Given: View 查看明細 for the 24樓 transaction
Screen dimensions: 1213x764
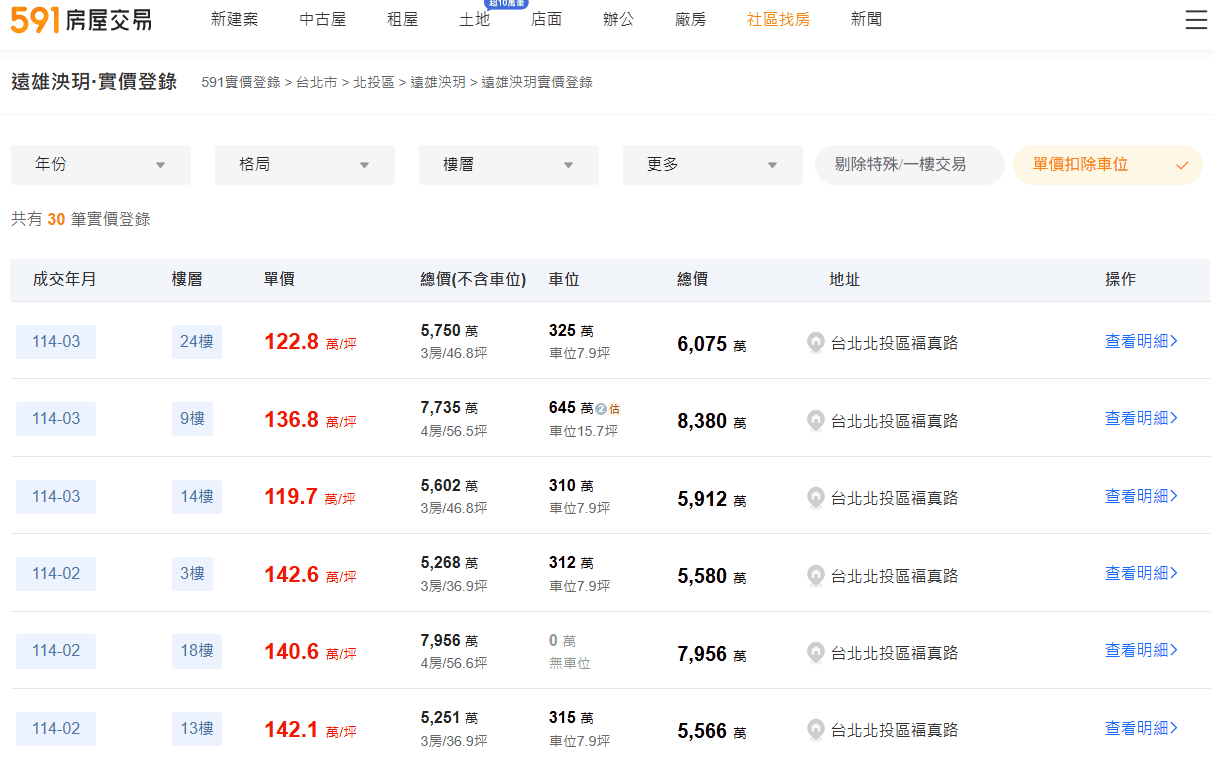Looking at the screenshot, I should click(x=1141, y=341).
